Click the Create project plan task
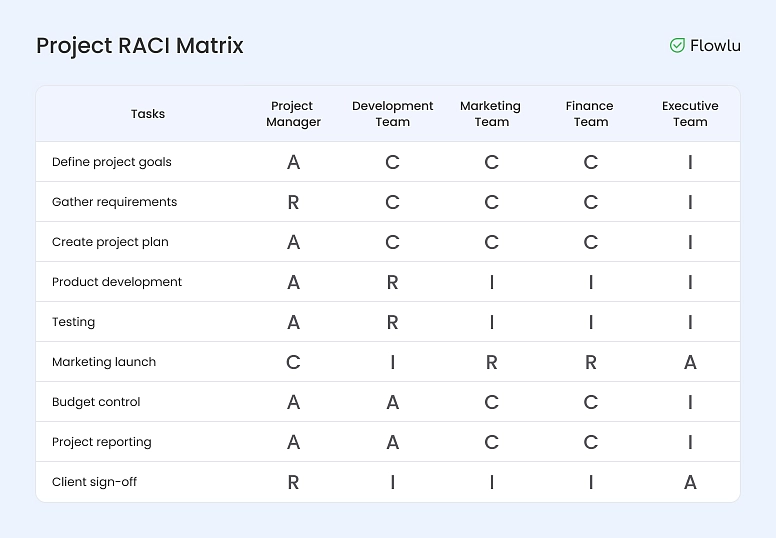The width and height of the screenshot is (776, 538). point(110,242)
